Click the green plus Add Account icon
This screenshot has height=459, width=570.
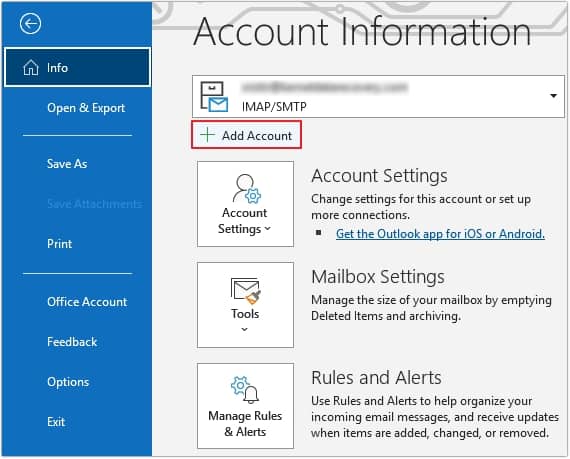pyautogui.click(x=208, y=134)
